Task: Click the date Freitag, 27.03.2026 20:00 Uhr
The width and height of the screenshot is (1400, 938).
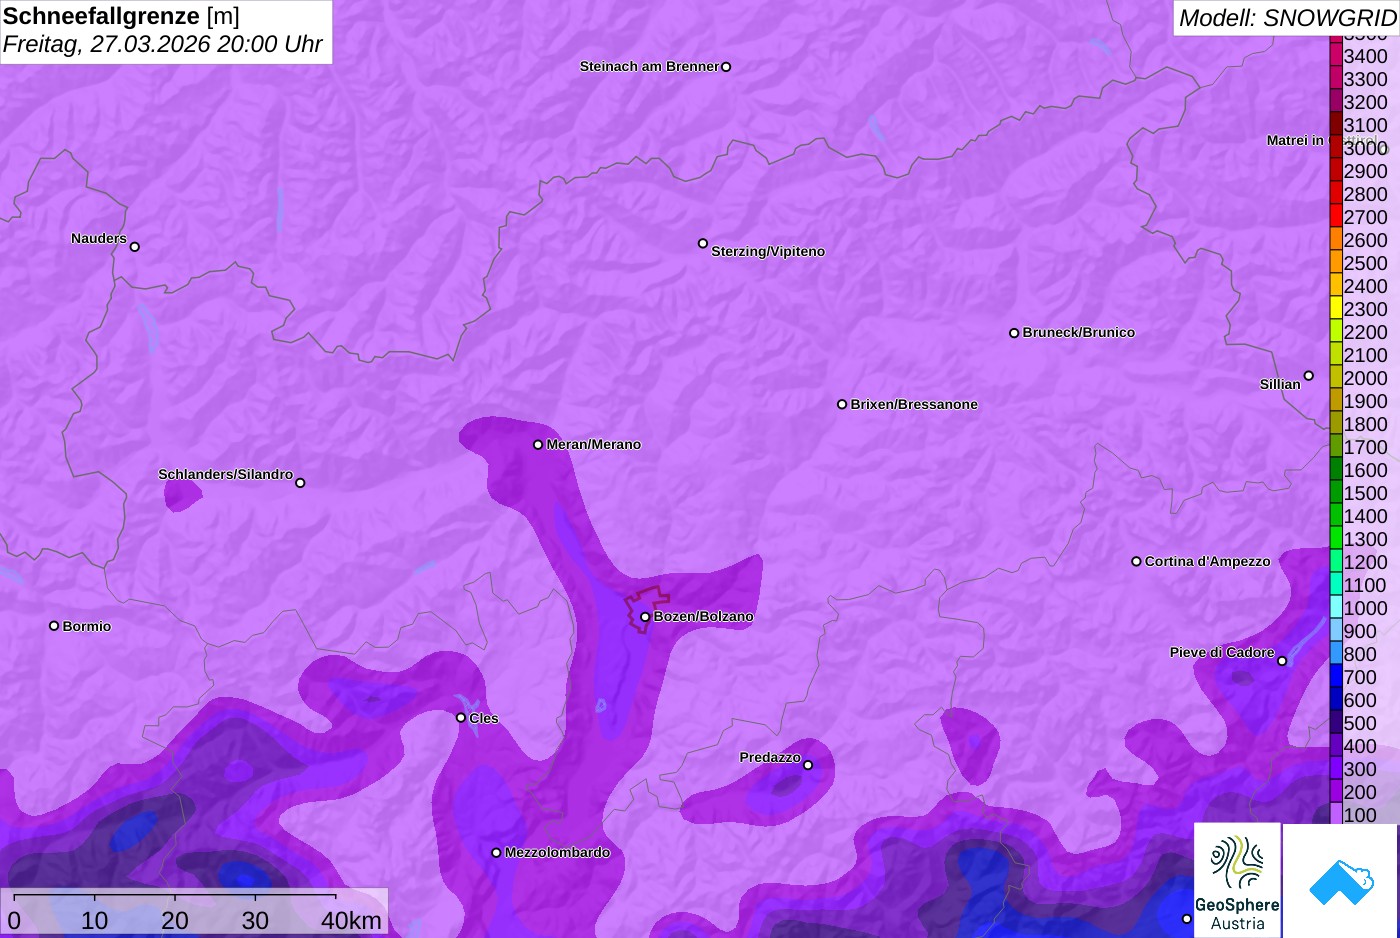Action: (x=163, y=44)
